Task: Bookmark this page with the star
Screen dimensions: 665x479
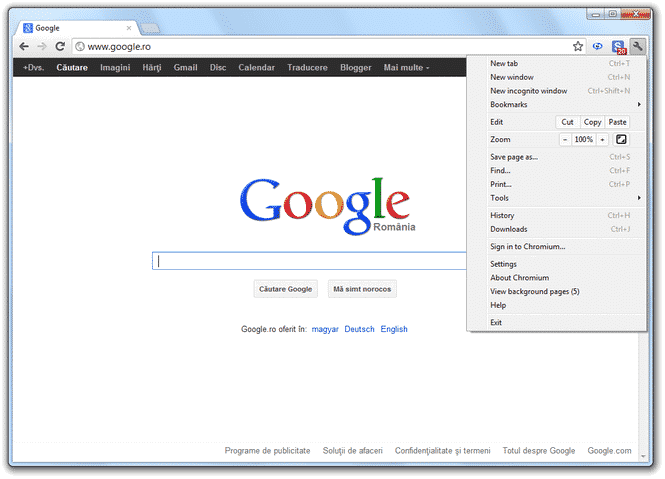Action: [578, 46]
